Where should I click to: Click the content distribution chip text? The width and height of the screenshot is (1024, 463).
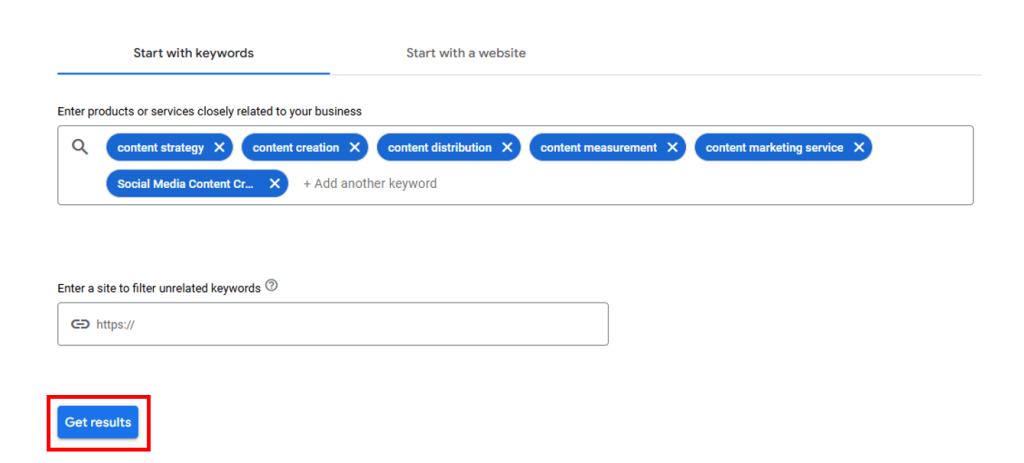(x=439, y=148)
